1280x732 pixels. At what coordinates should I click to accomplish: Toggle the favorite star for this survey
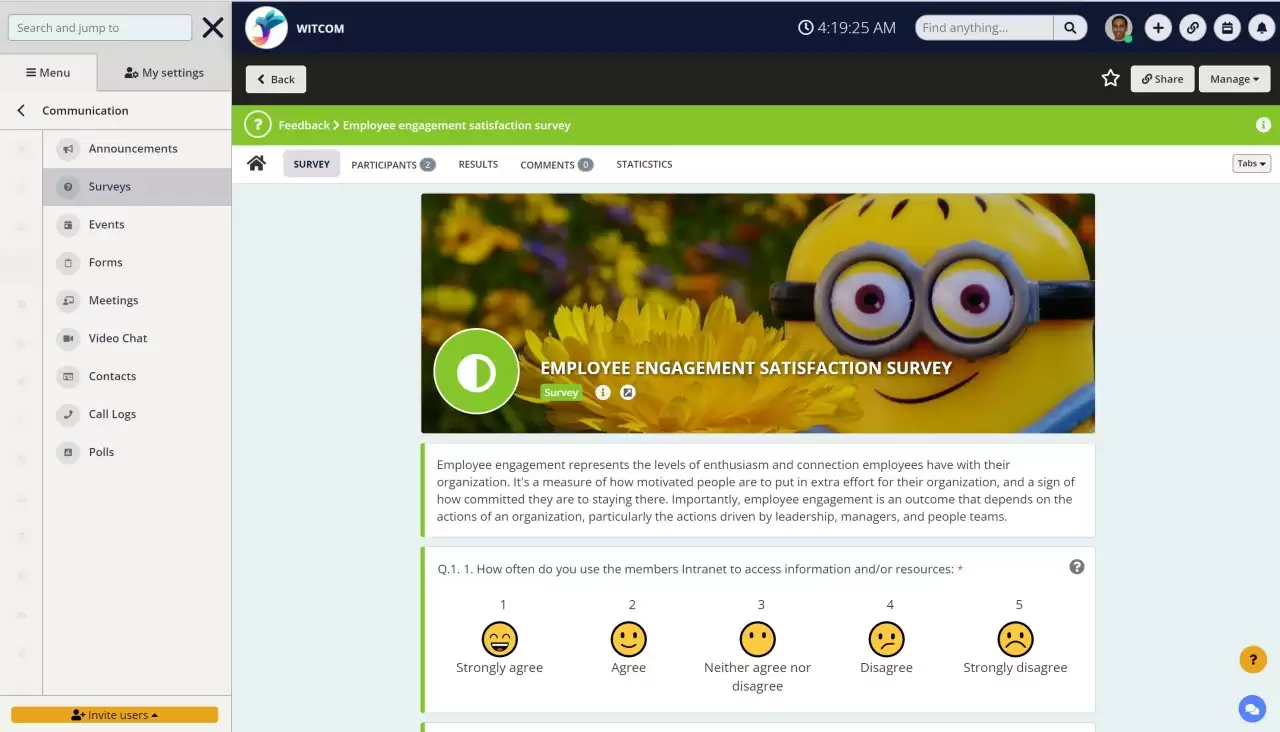[1110, 78]
